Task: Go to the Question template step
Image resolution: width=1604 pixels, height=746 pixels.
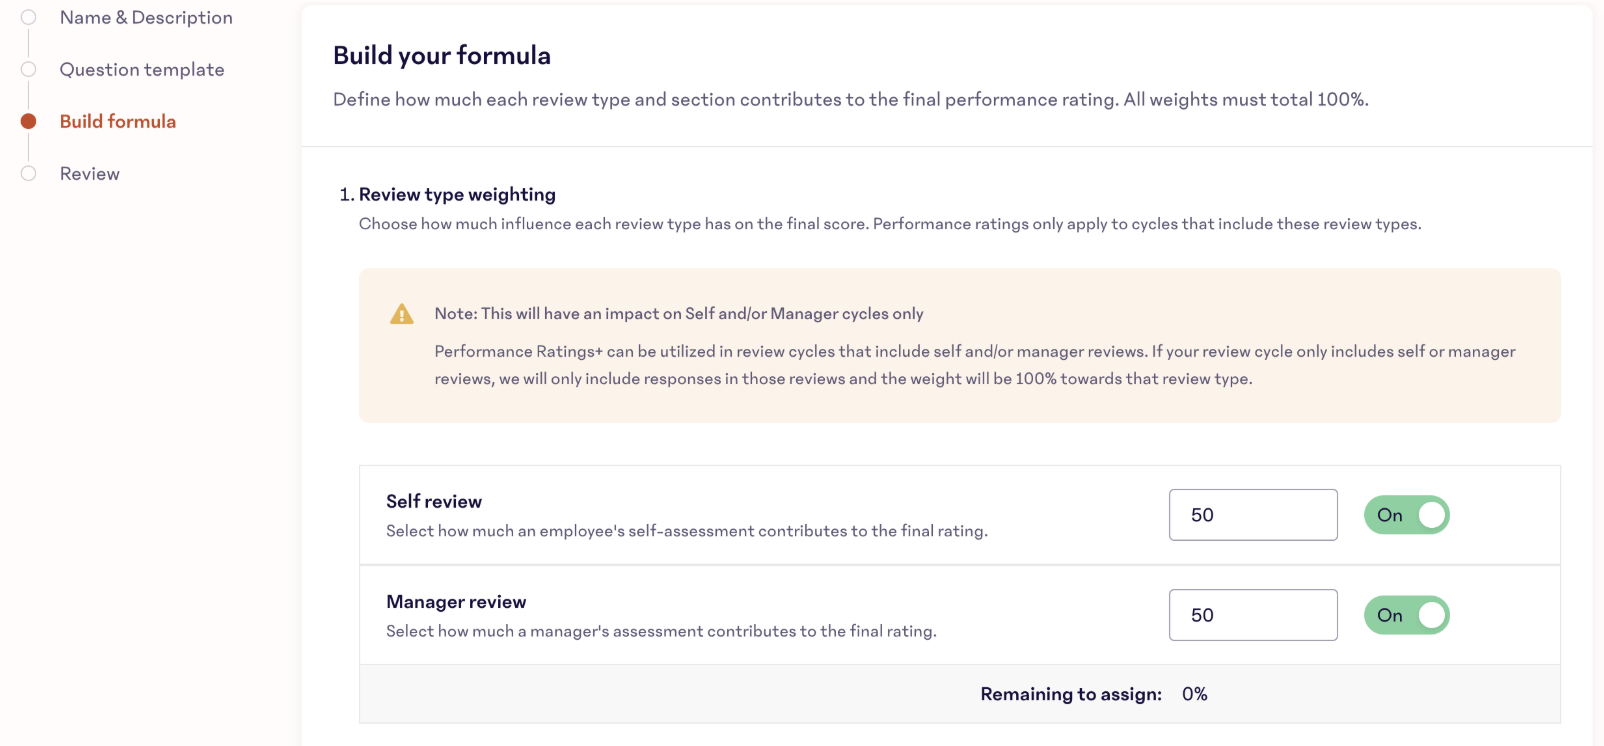Action: point(142,70)
